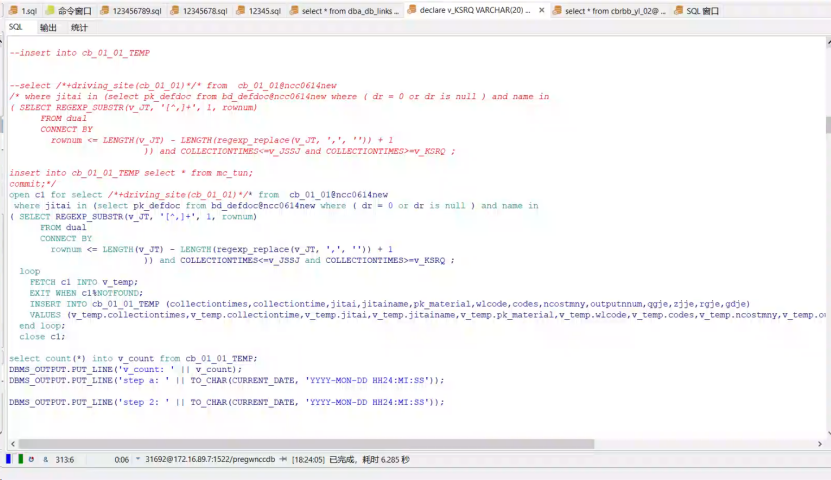The image size is (831, 480).
Task: Open the select * from dba_db_links tab
Action: (344, 11)
